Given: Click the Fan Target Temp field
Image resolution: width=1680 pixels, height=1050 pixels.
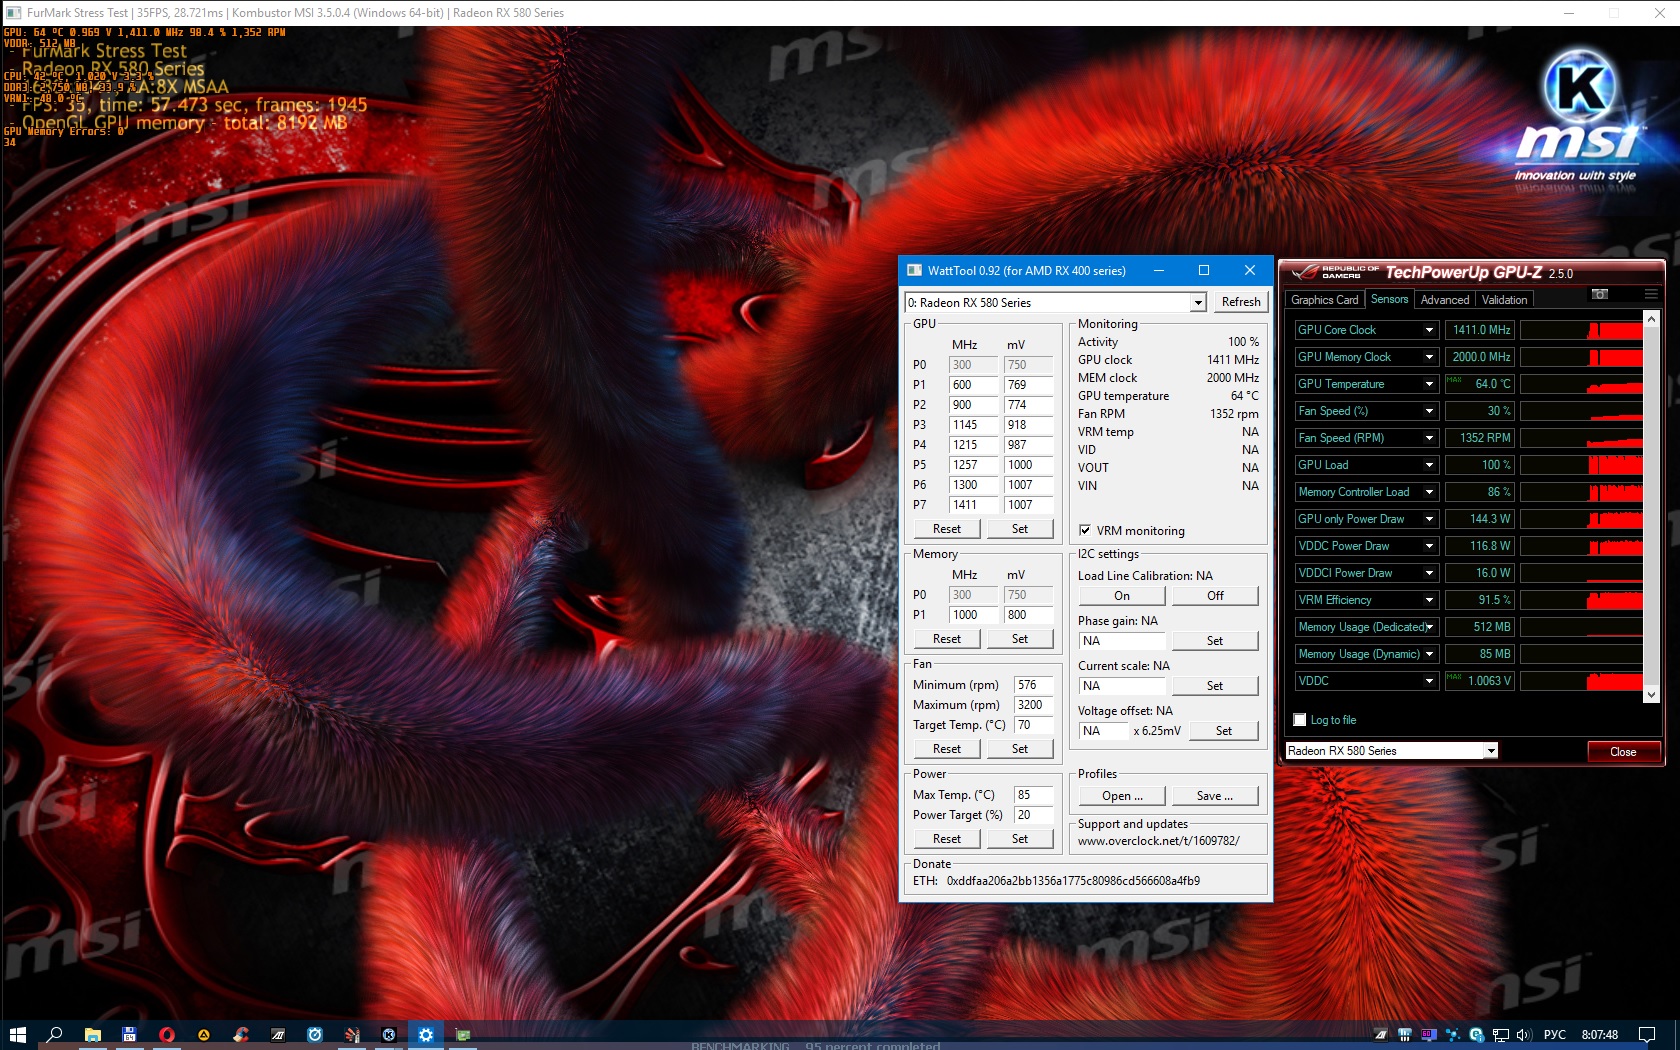Looking at the screenshot, I should click(1033, 725).
